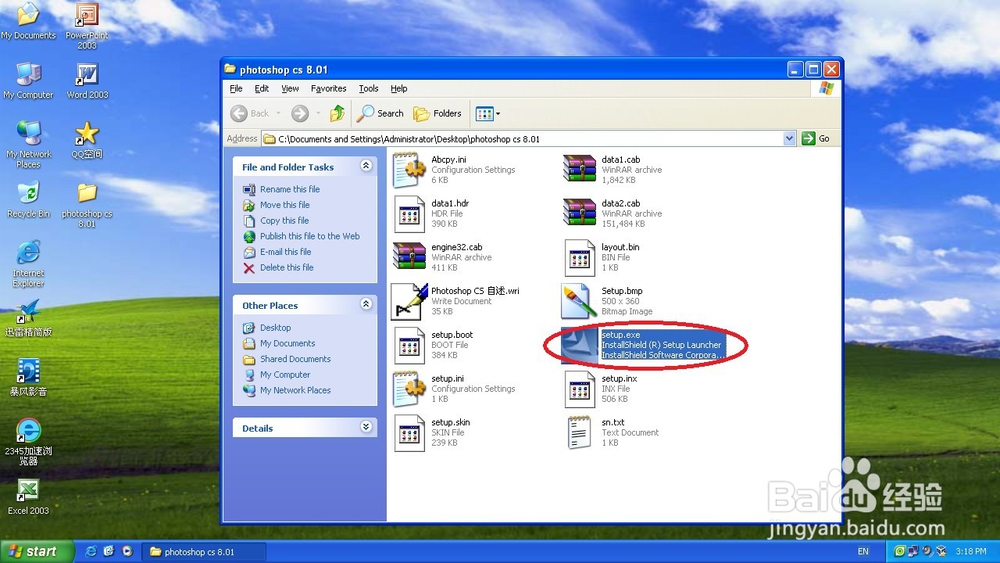The width and height of the screenshot is (1000, 563).
Task: Click the Search toolbar button
Action: 381,113
